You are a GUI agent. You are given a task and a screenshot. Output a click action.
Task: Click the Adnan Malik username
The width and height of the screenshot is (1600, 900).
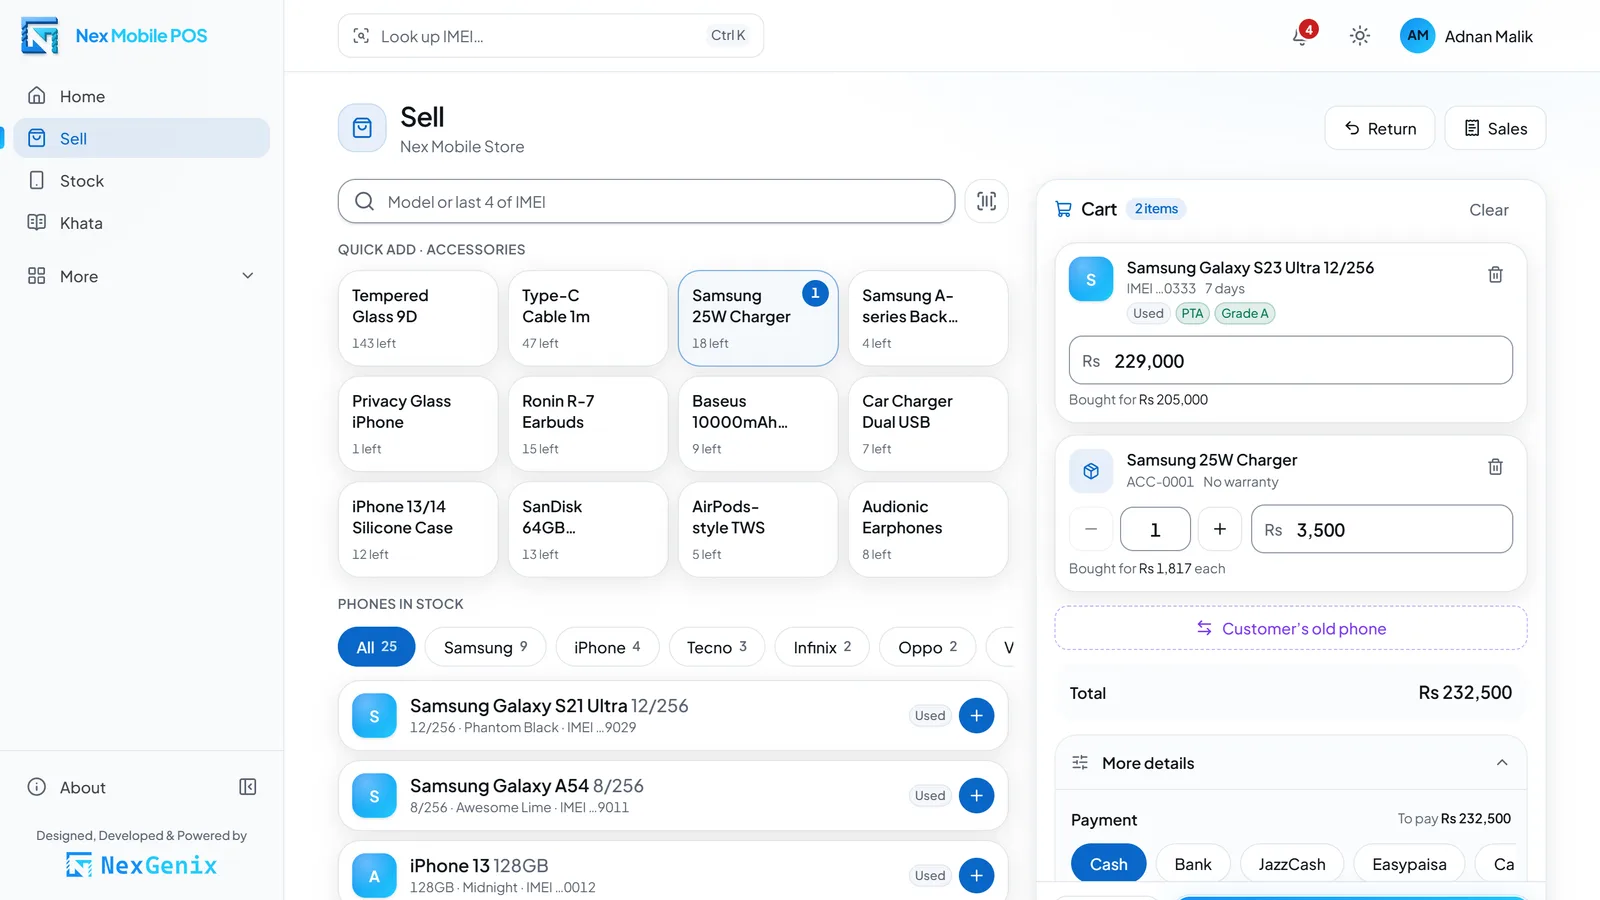pyautogui.click(x=1488, y=36)
